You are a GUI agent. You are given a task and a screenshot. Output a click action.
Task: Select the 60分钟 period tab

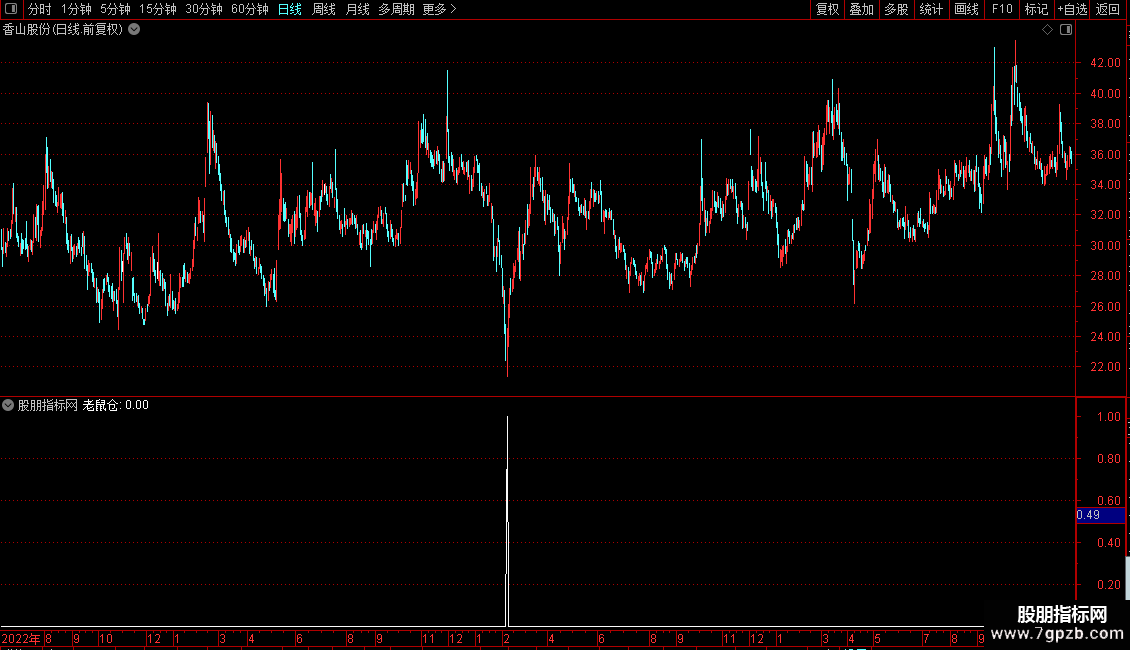pyautogui.click(x=249, y=9)
